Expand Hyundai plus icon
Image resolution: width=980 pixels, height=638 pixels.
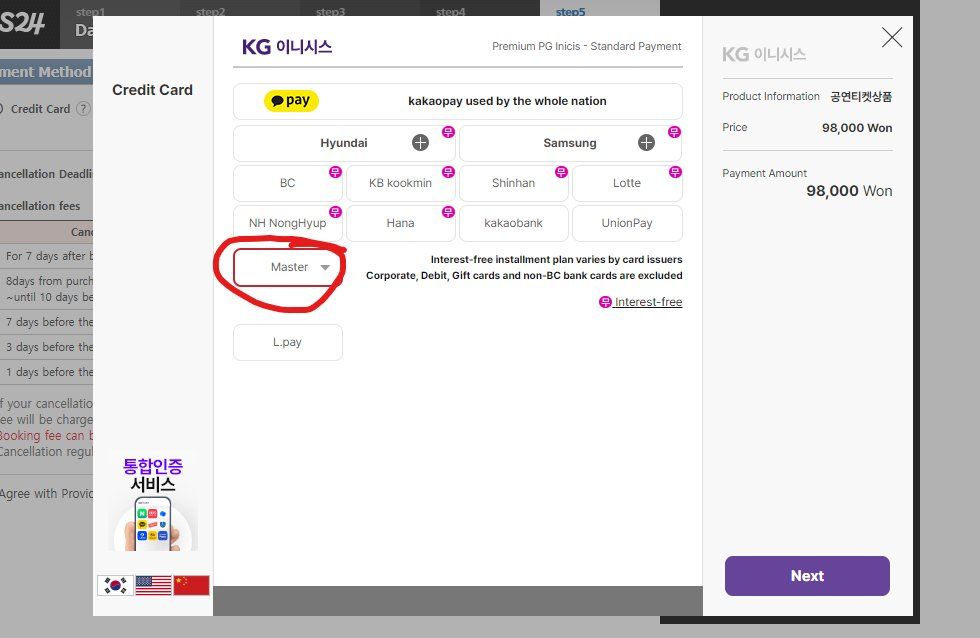click(421, 143)
